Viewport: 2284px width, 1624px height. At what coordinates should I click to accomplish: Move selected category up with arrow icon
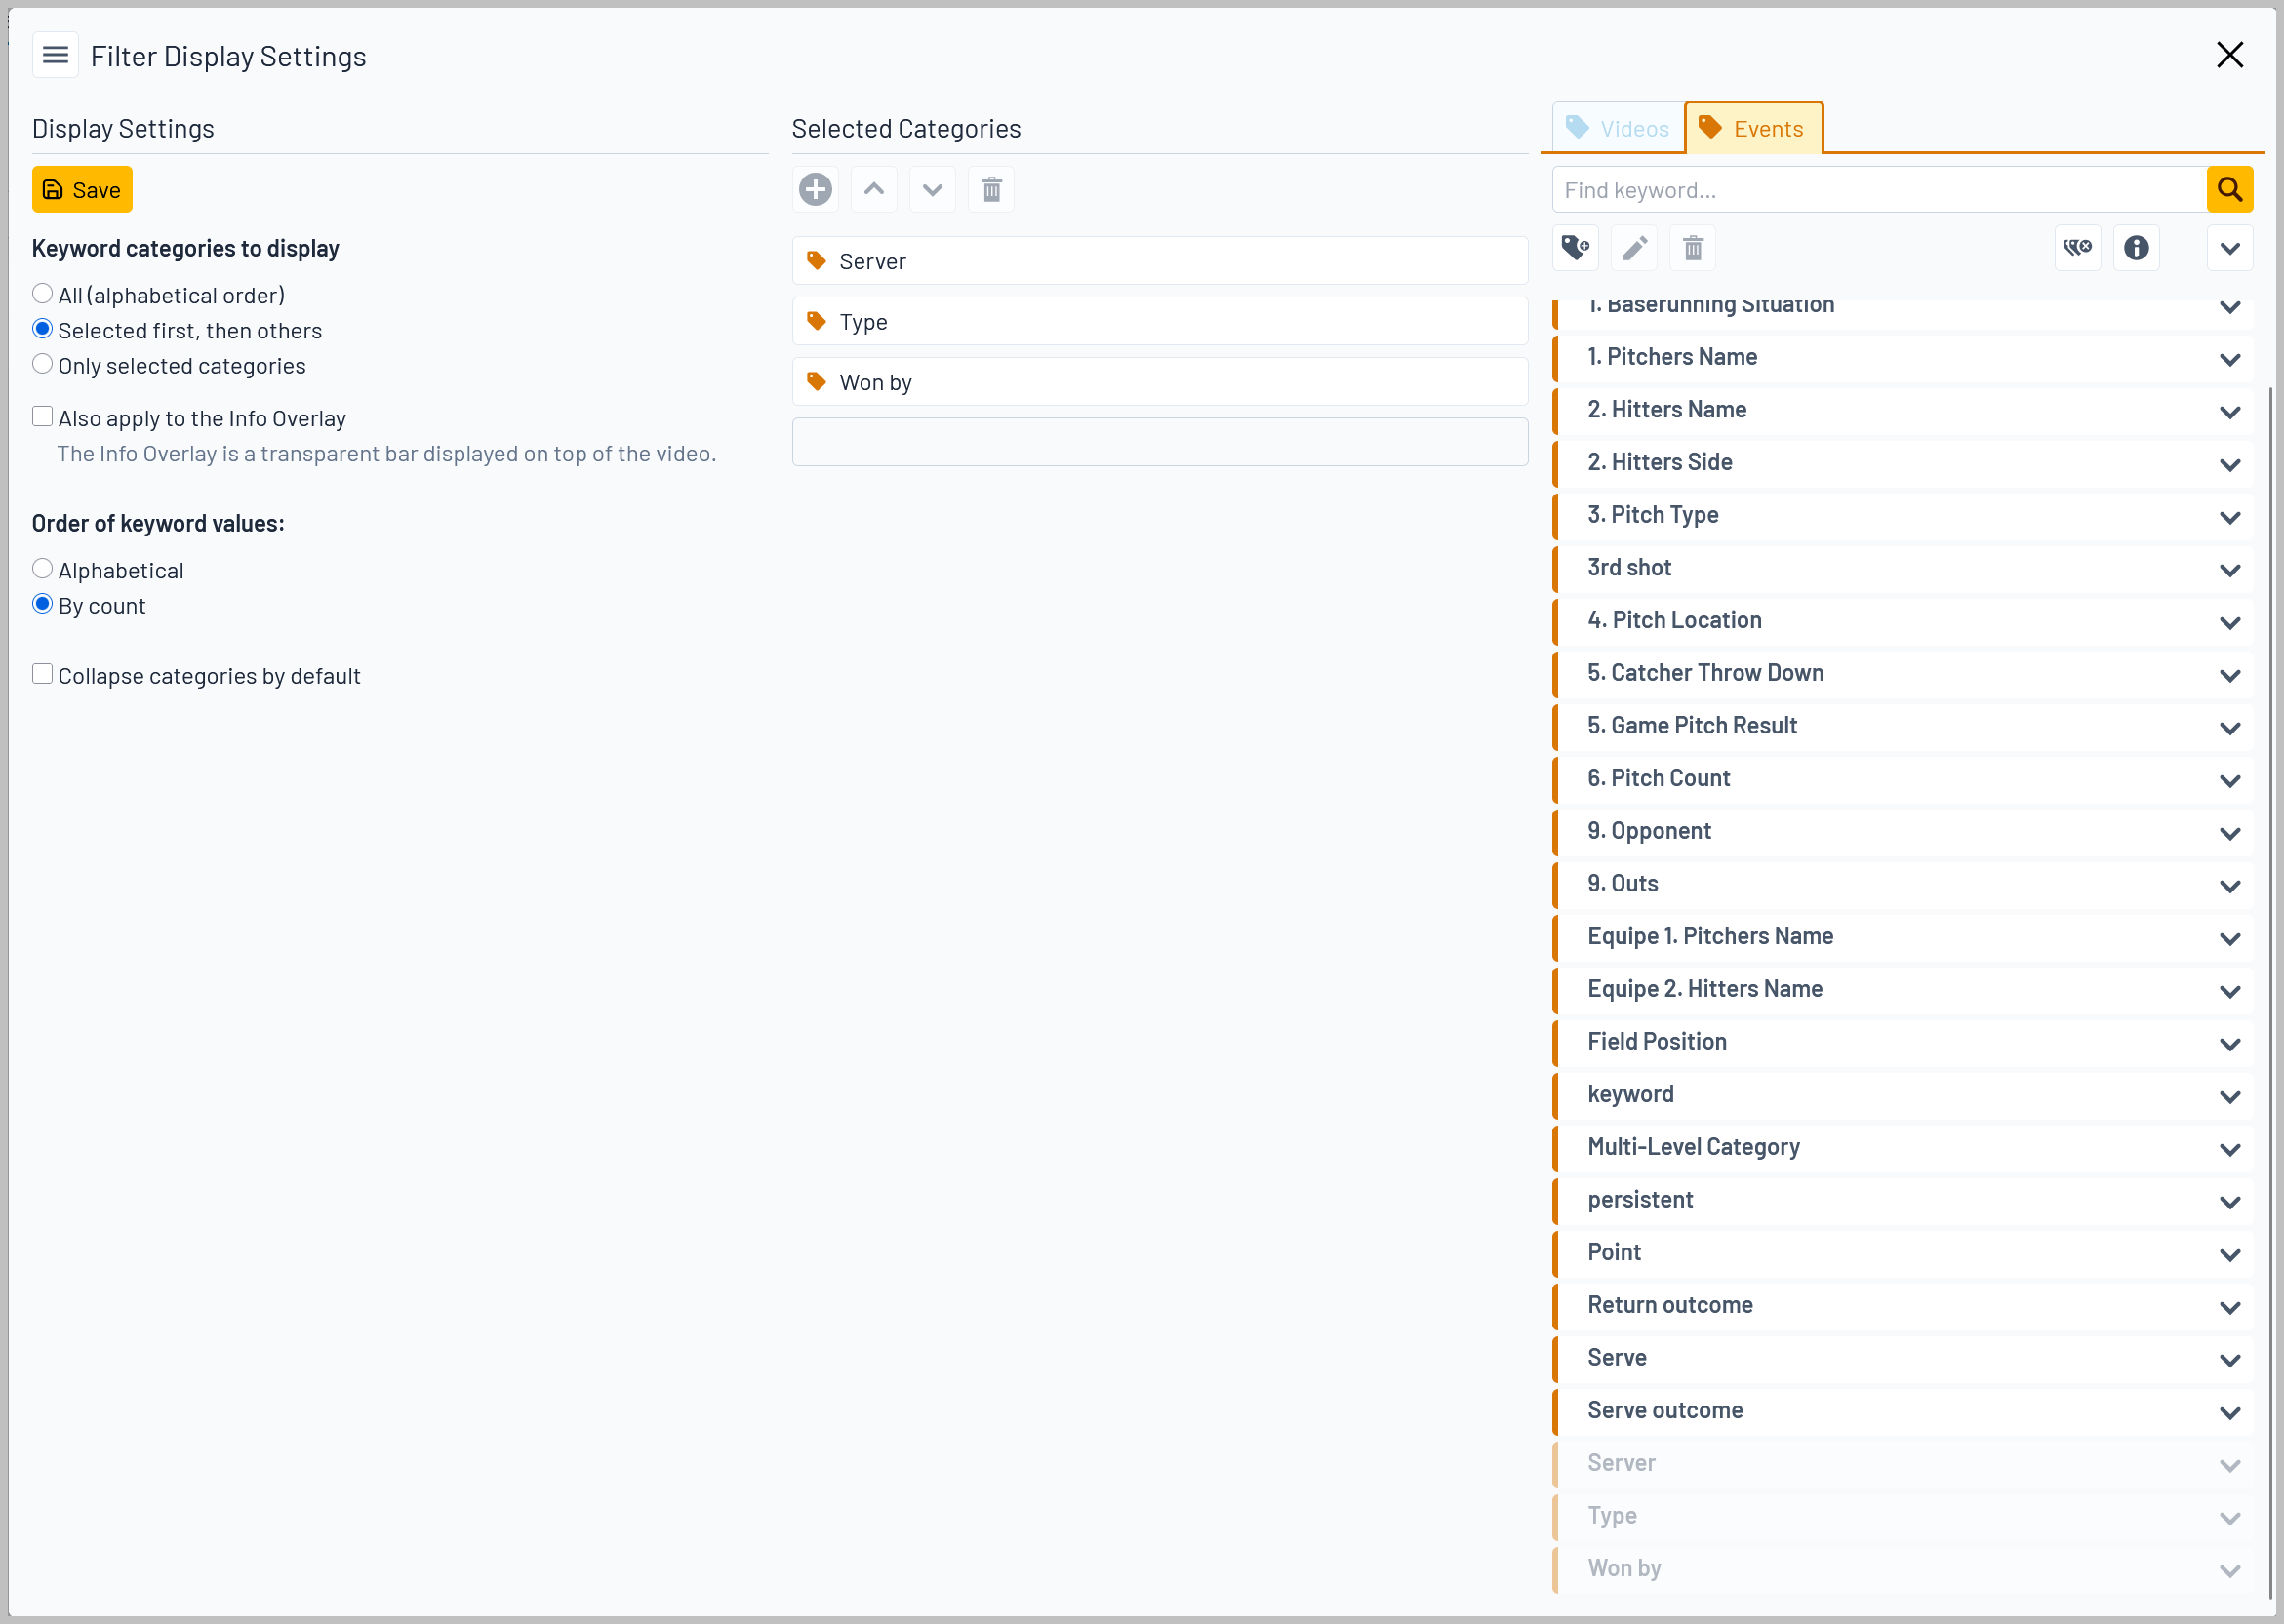(x=873, y=190)
